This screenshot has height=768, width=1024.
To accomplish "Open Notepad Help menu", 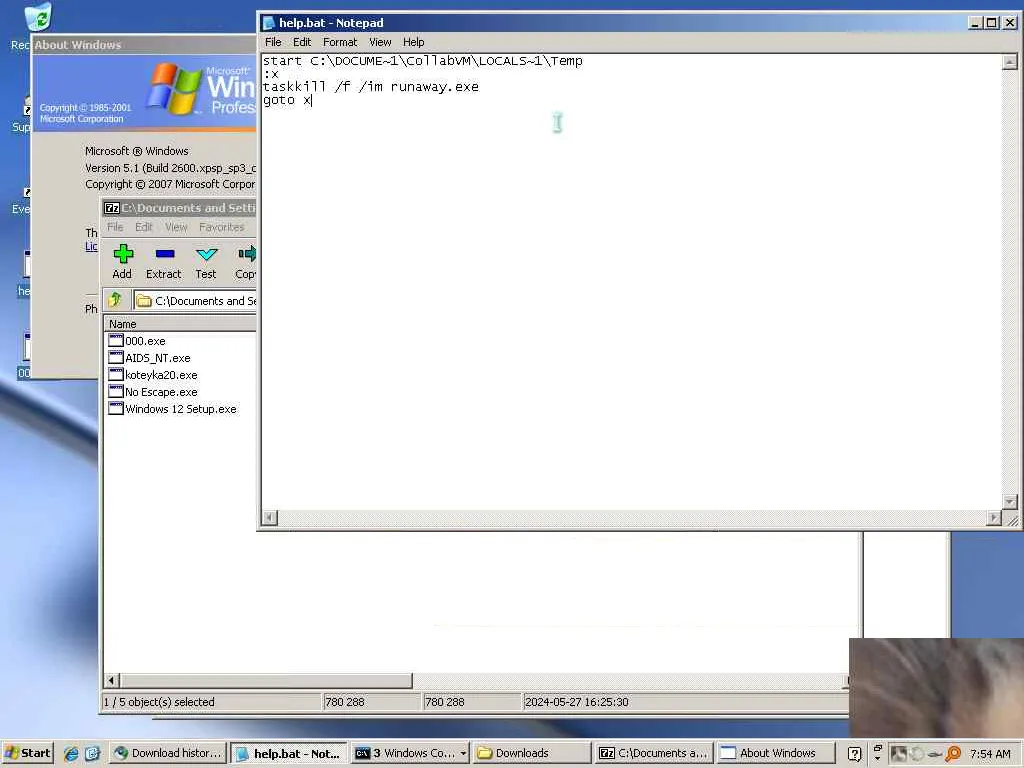I will pos(413,42).
